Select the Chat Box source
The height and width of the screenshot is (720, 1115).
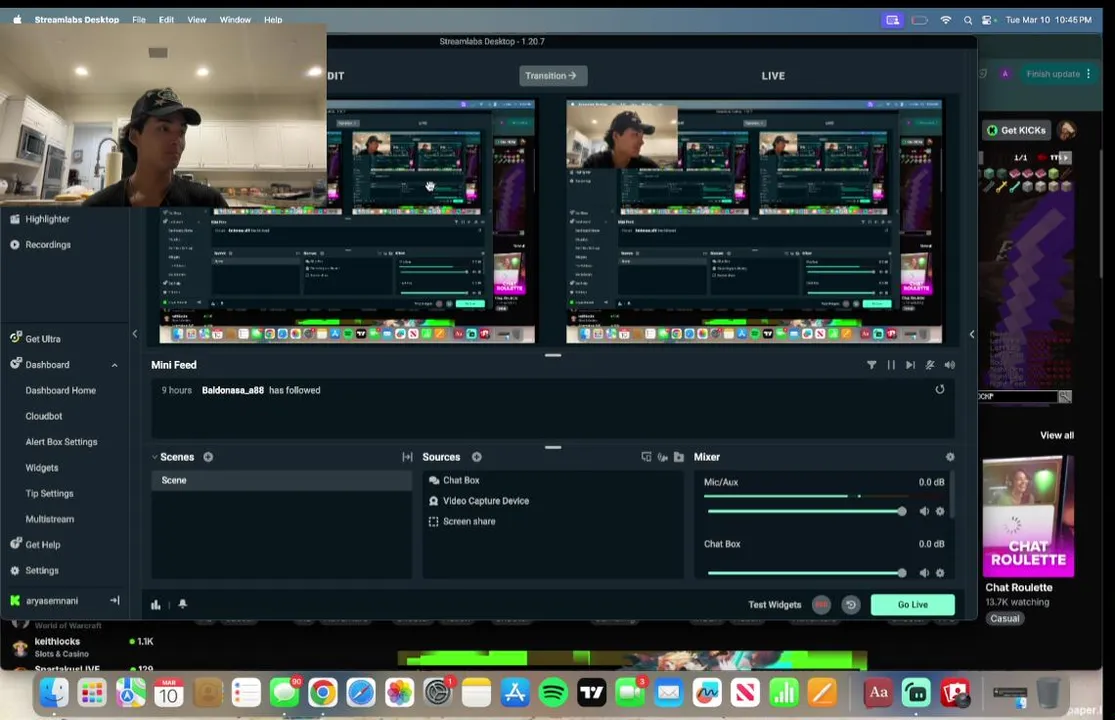pyautogui.click(x=553, y=480)
